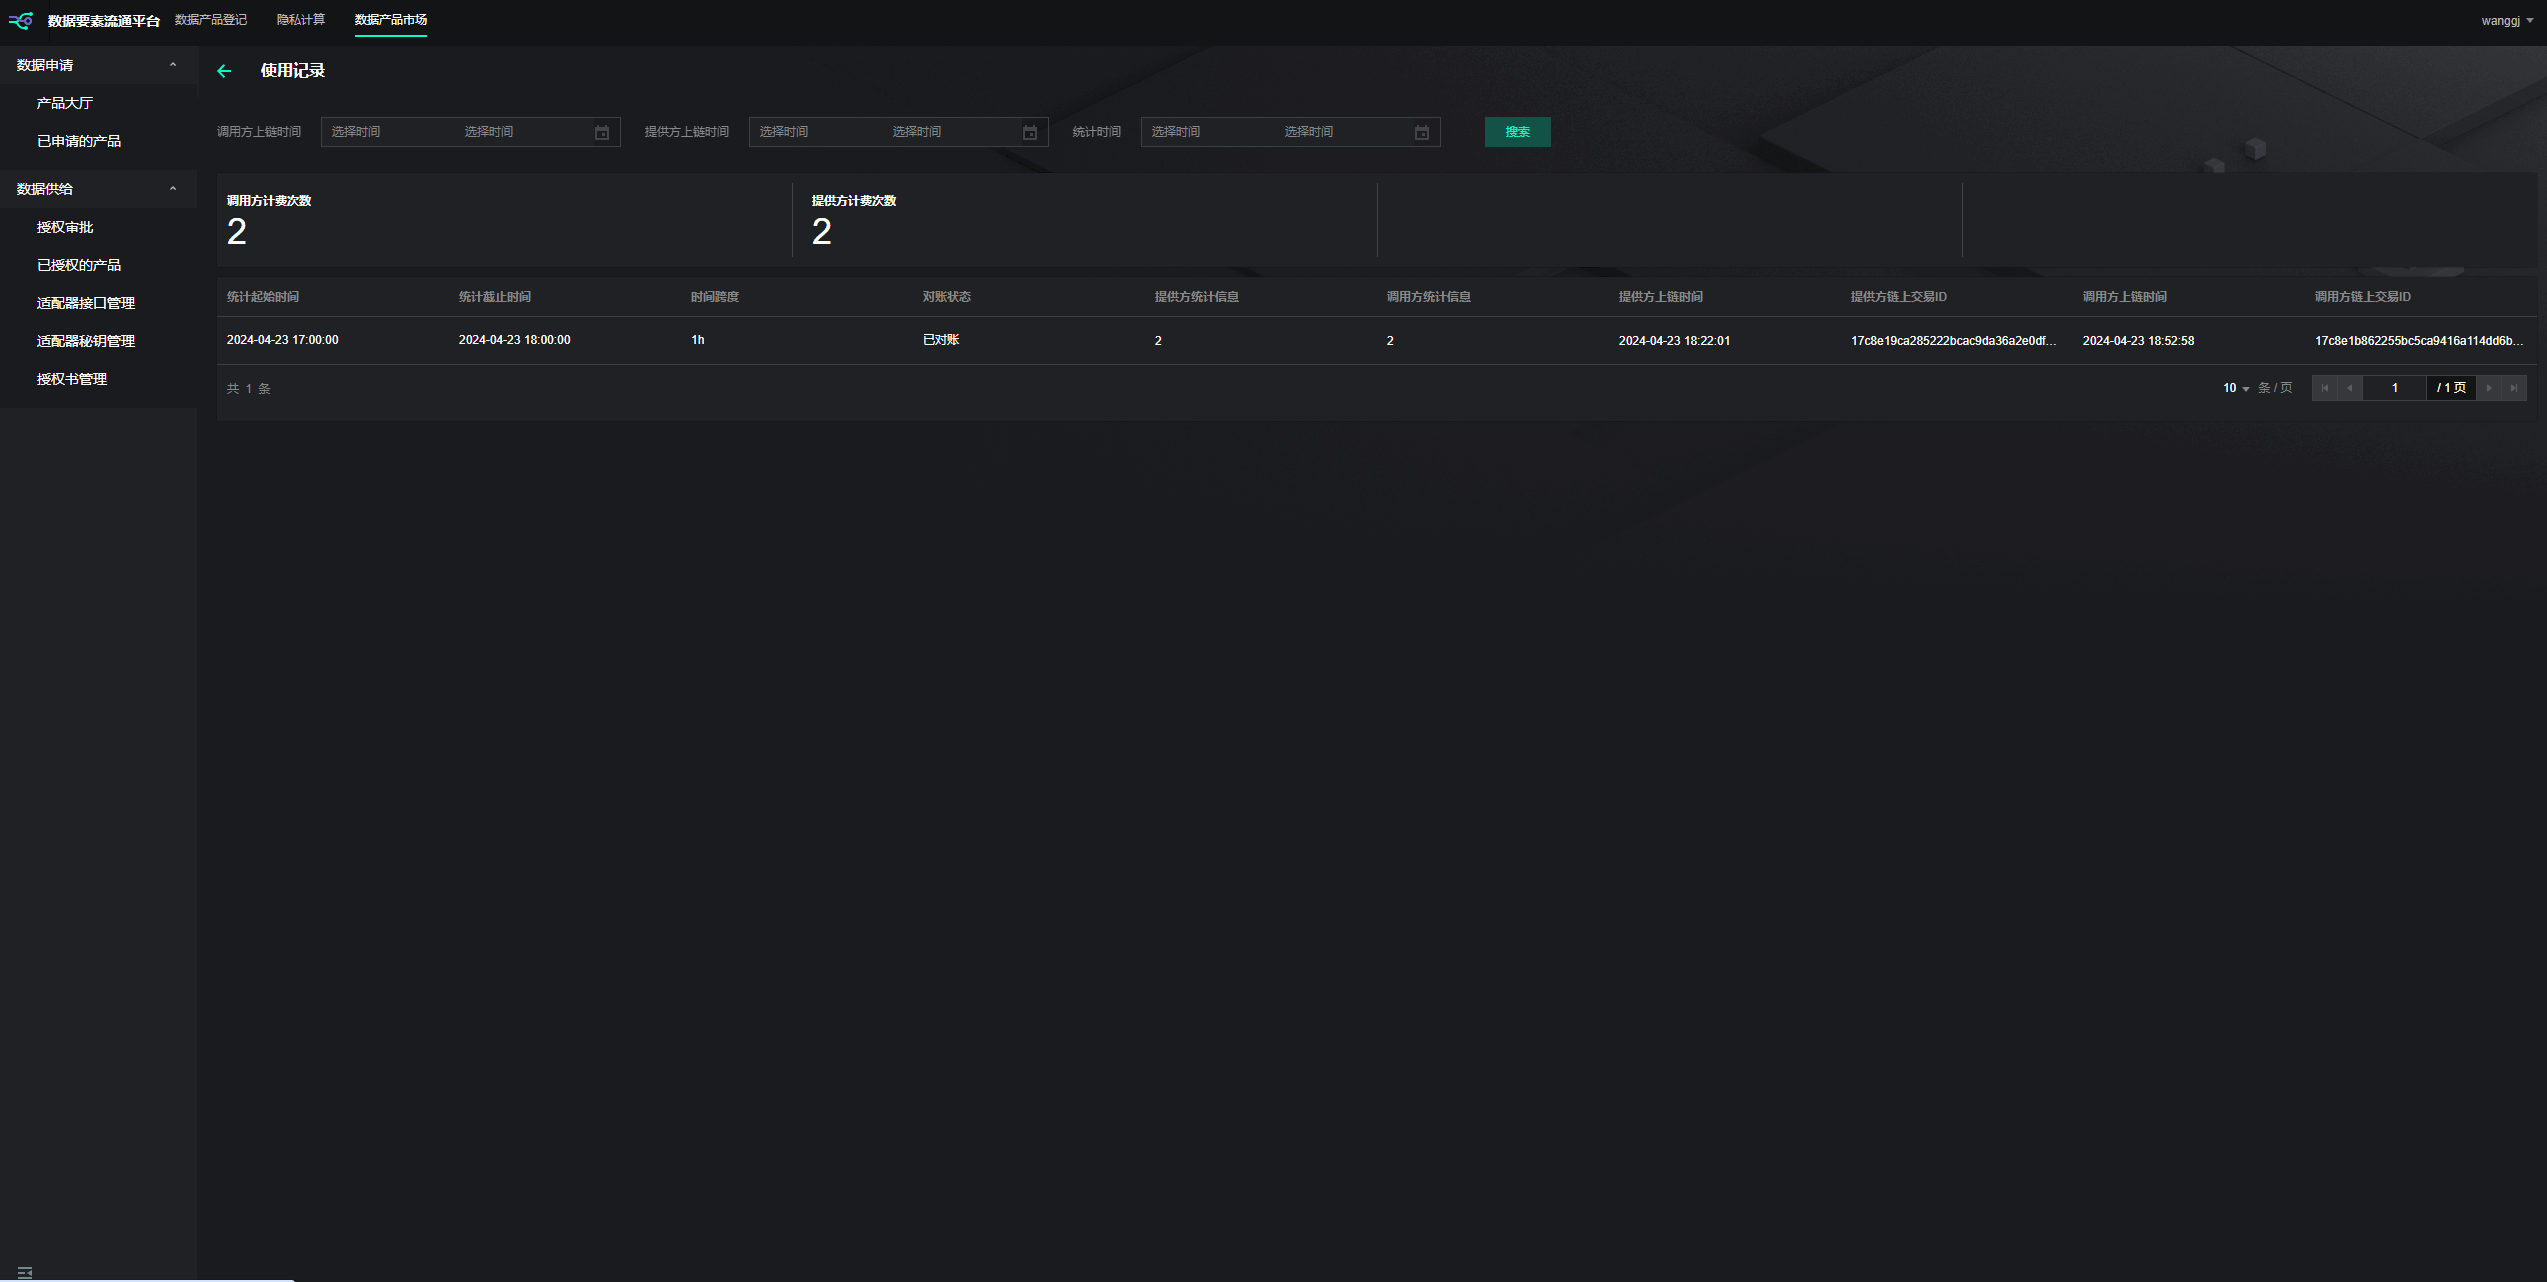Viewport: 2547px width, 1282px height.
Task: Go to last page in pagination
Action: [x=2514, y=388]
